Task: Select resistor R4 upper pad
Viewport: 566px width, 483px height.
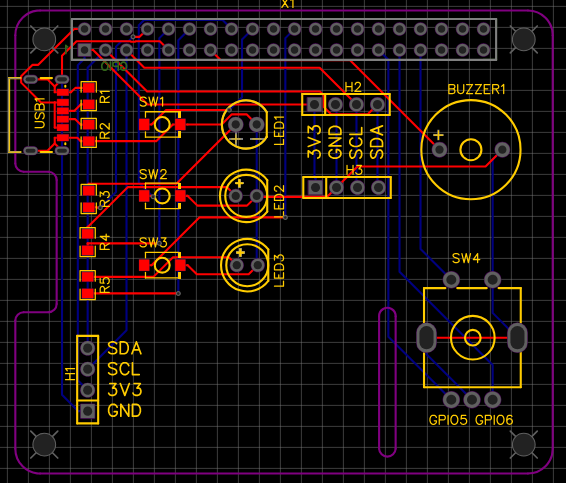Action: 88,234
